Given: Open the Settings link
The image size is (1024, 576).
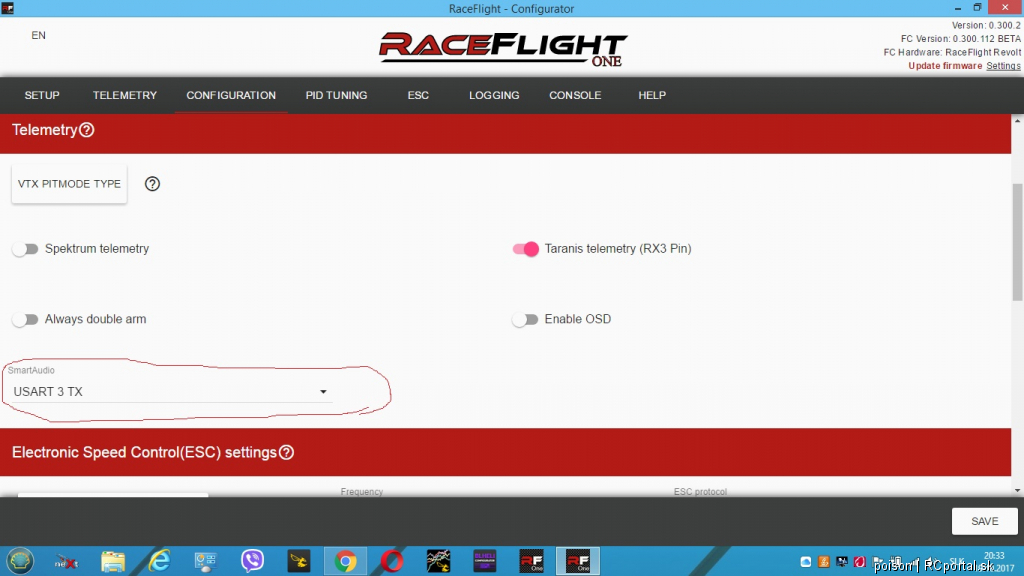Looking at the screenshot, I should click(x=1003, y=66).
